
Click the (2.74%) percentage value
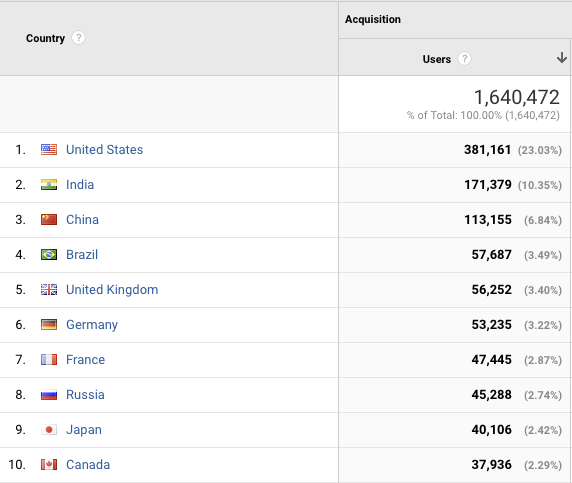pos(543,395)
